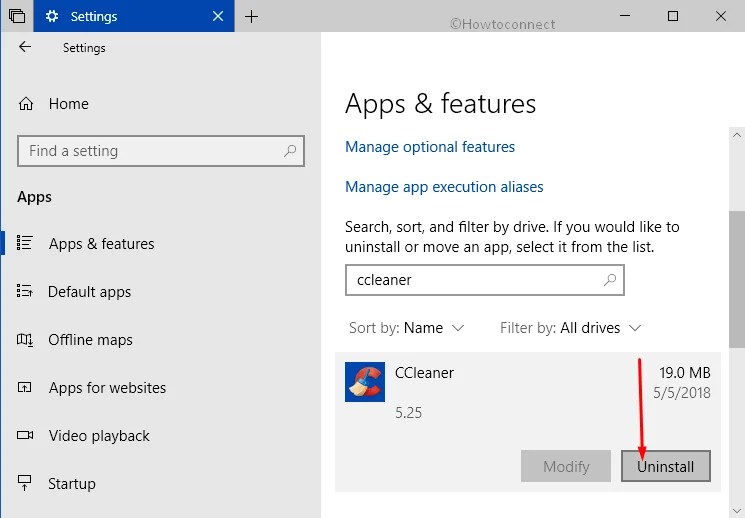
Task: Open Manage app execution aliases link
Action: click(x=444, y=187)
